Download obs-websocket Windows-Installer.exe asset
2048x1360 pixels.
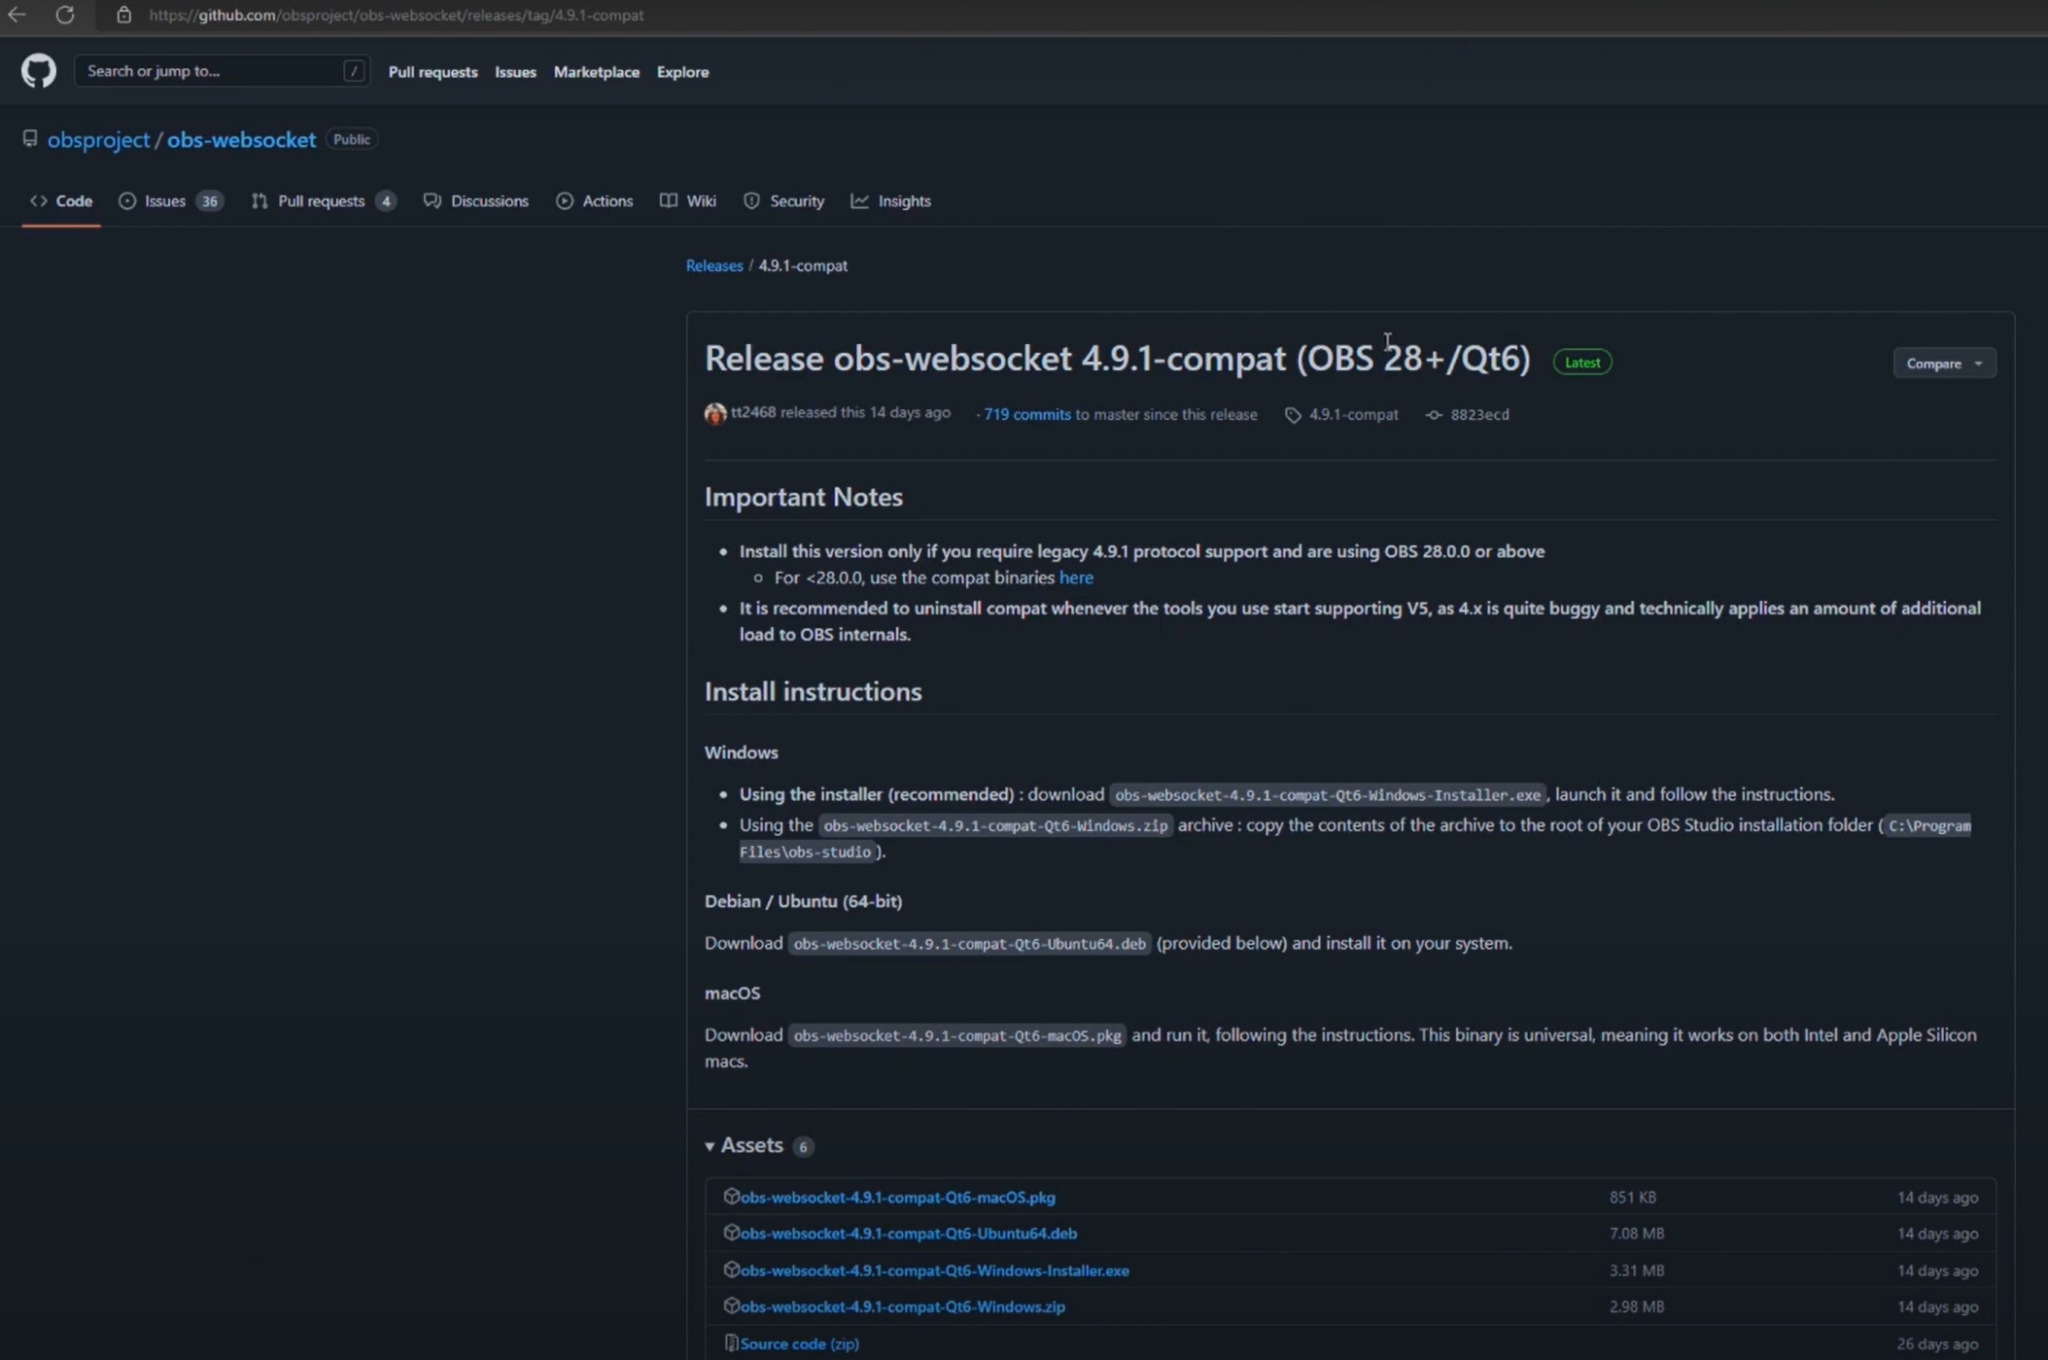tap(934, 1270)
